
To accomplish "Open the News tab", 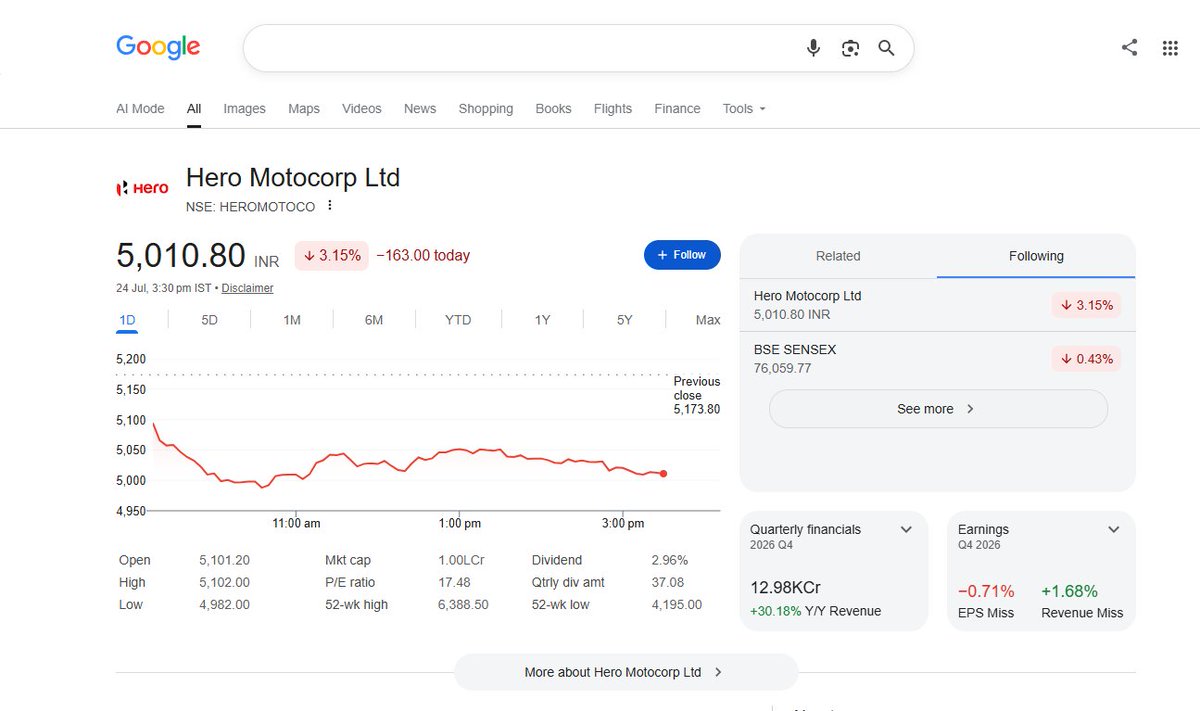I will pyautogui.click(x=420, y=109).
